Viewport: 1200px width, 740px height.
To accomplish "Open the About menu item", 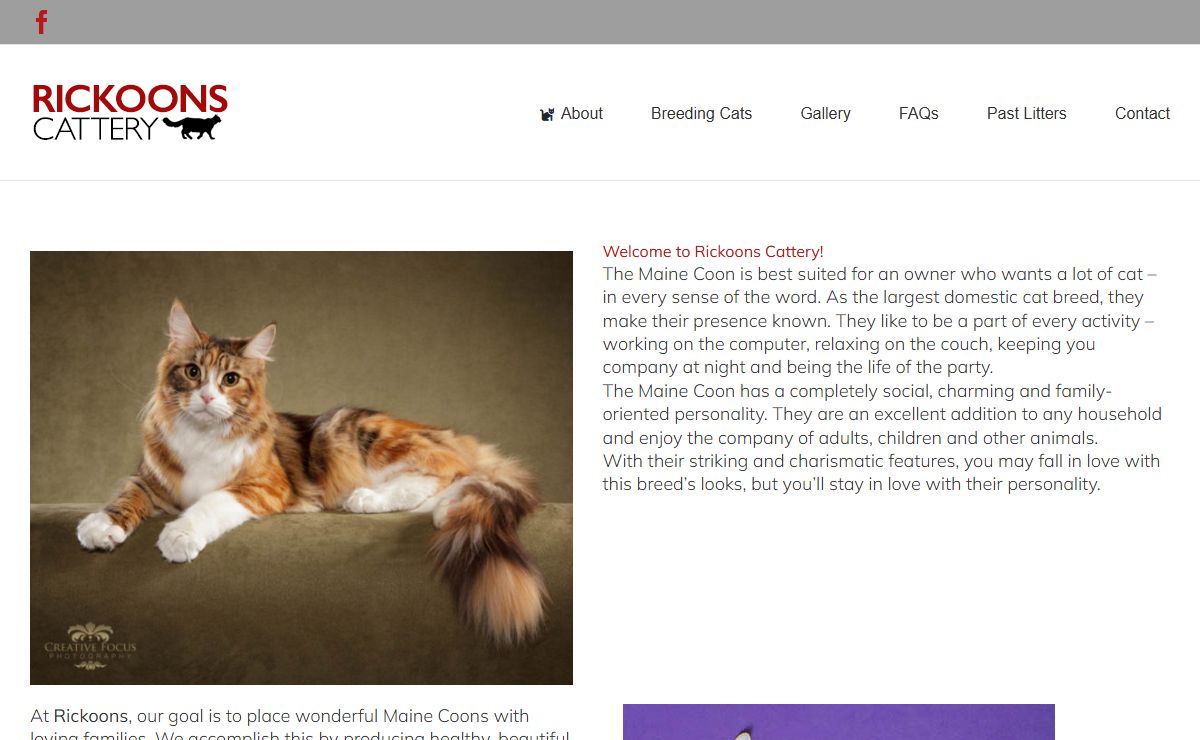I will (x=581, y=114).
